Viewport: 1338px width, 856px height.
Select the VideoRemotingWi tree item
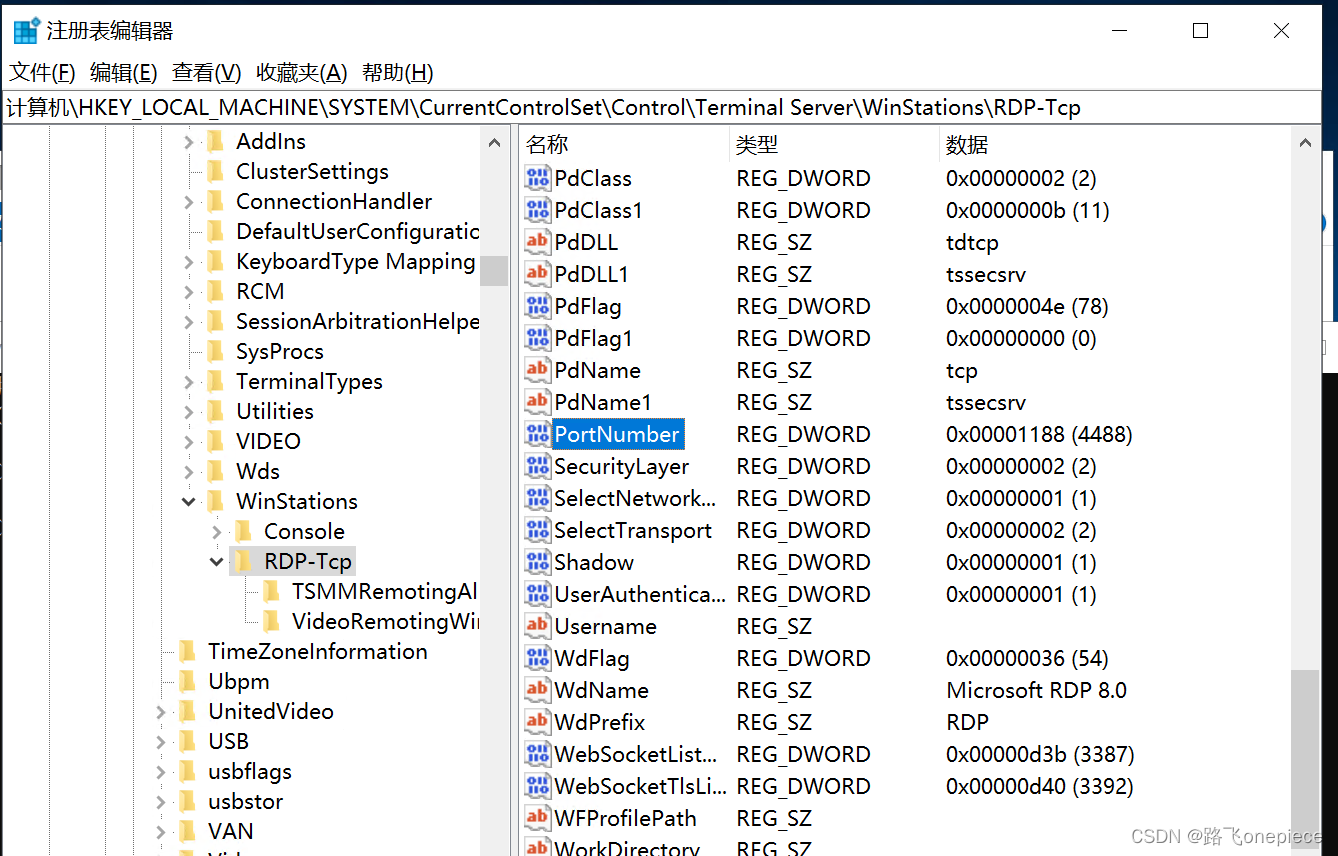tap(385, 622)
